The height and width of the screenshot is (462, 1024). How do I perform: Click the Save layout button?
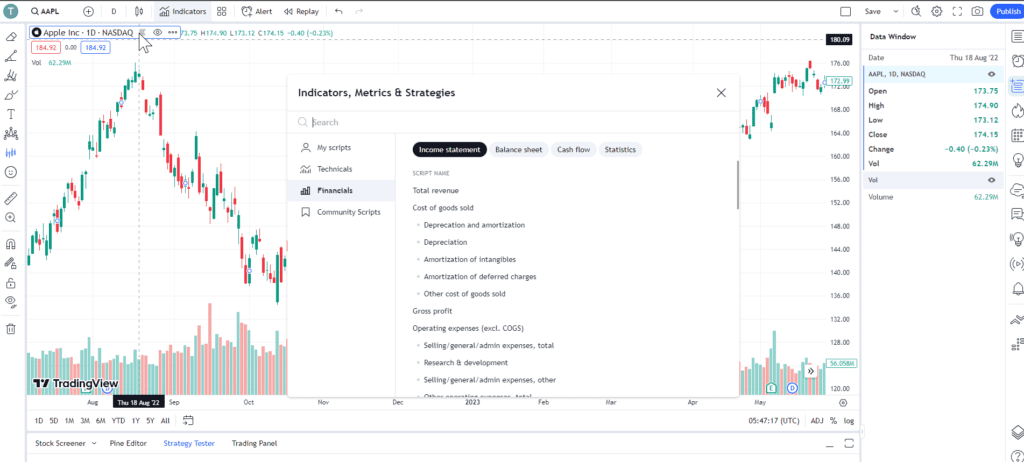tap(872, 11)
